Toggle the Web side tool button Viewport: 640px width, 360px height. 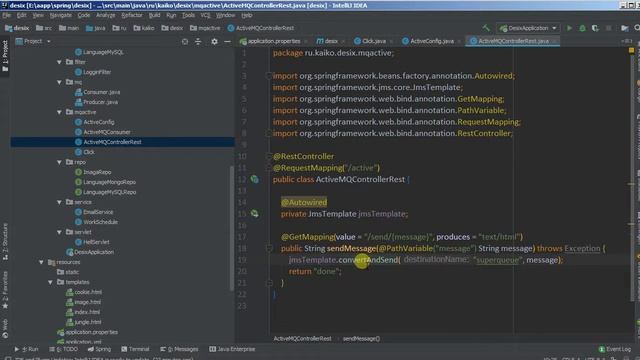(x=5, y=329)
